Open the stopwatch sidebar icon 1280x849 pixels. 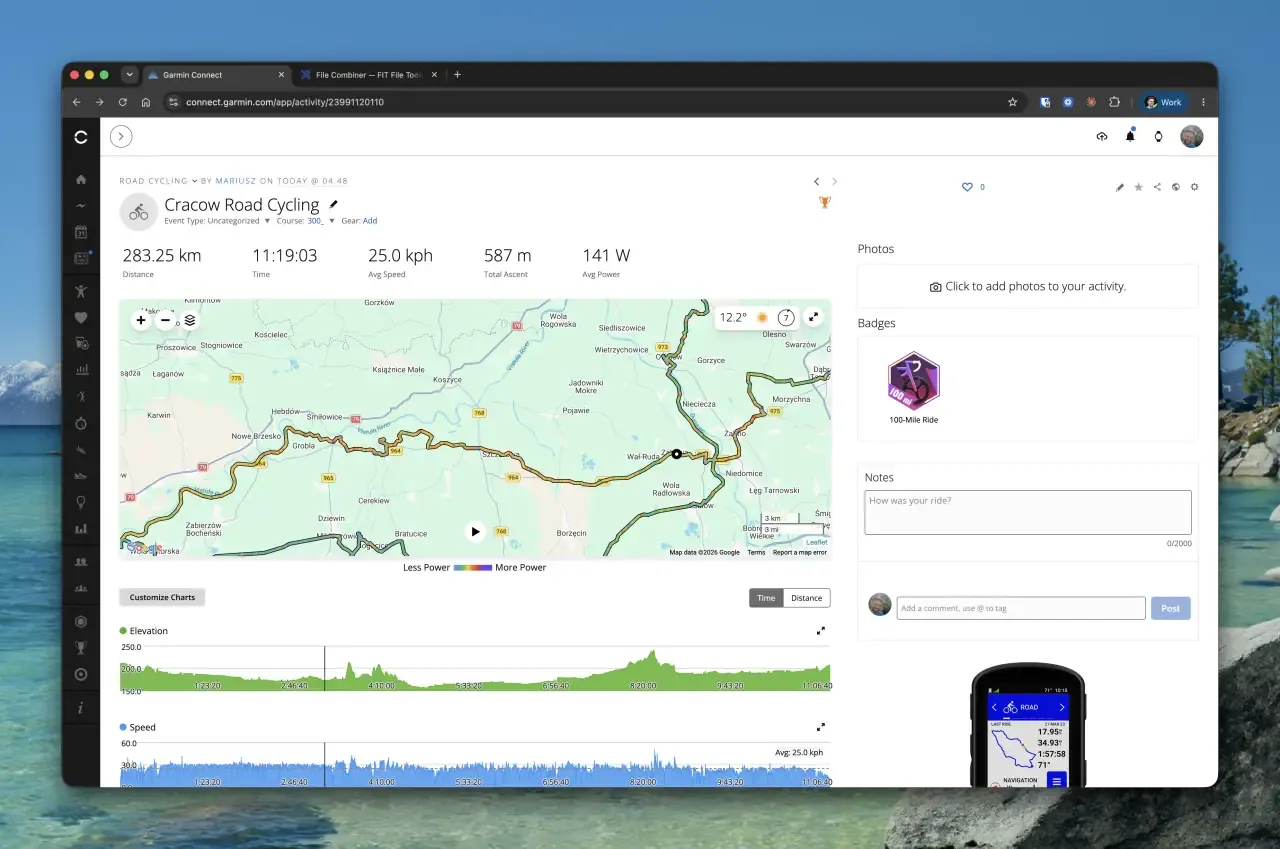tap(81, 423)
